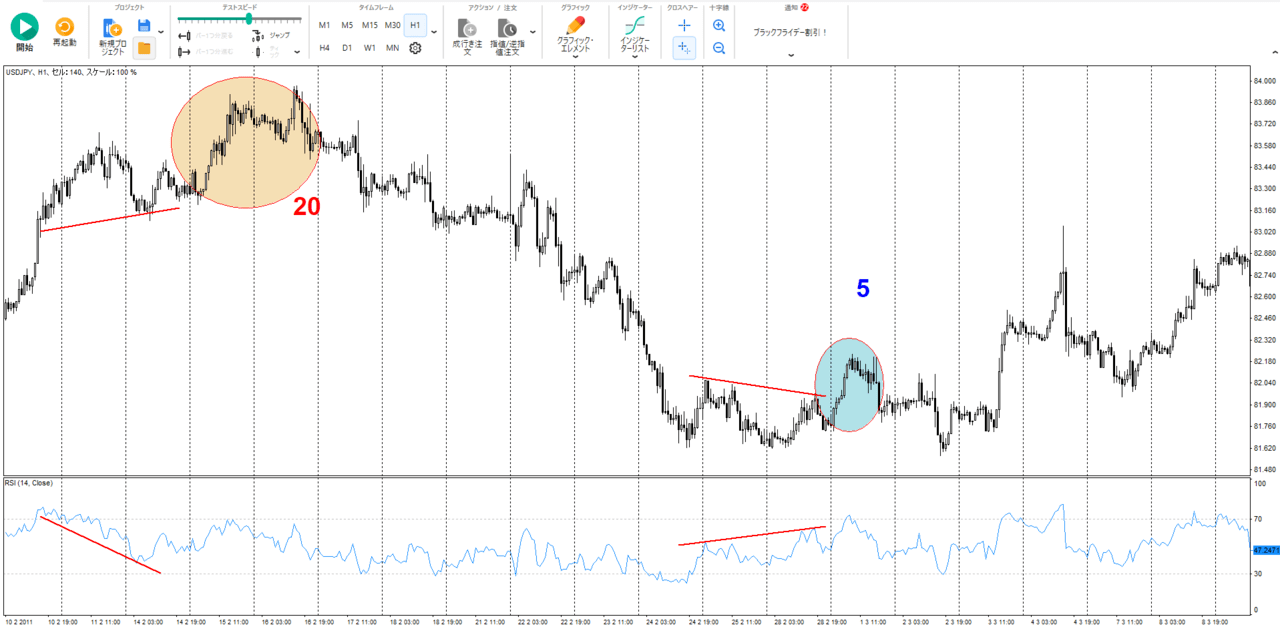
Task: Switch timeframe to D1
Action: (x=347, y=47)
